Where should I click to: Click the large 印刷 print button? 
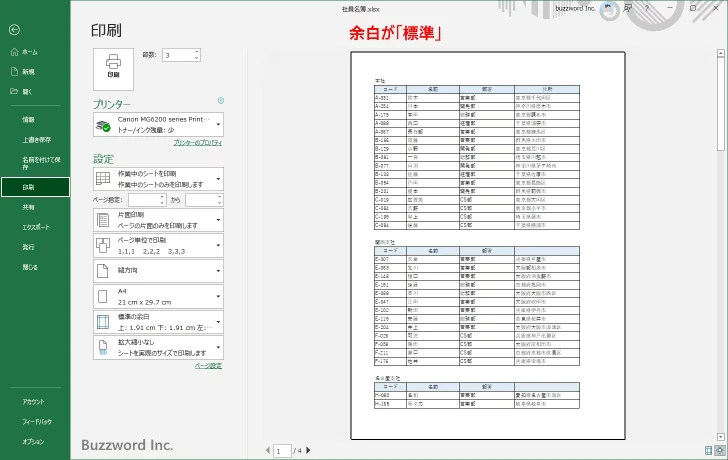[x=113, y=69]
